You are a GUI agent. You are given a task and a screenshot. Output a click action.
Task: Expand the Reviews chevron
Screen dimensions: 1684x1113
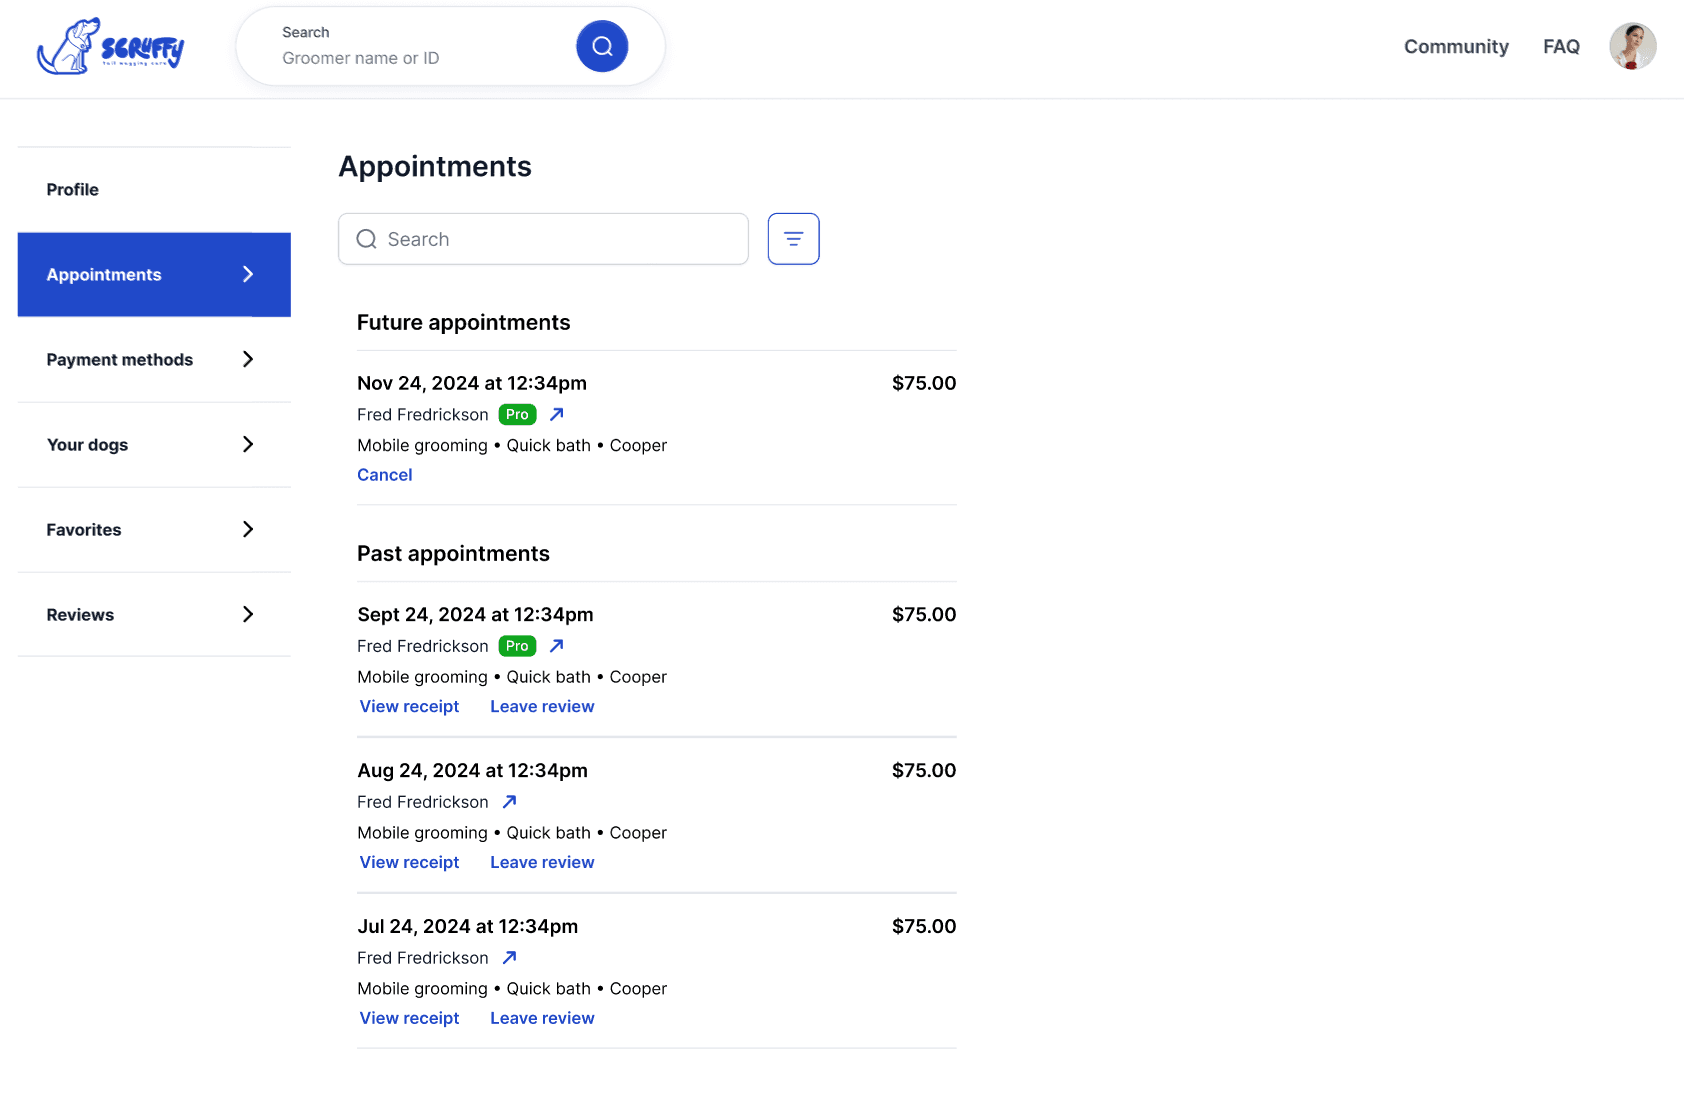coord(248,614)
